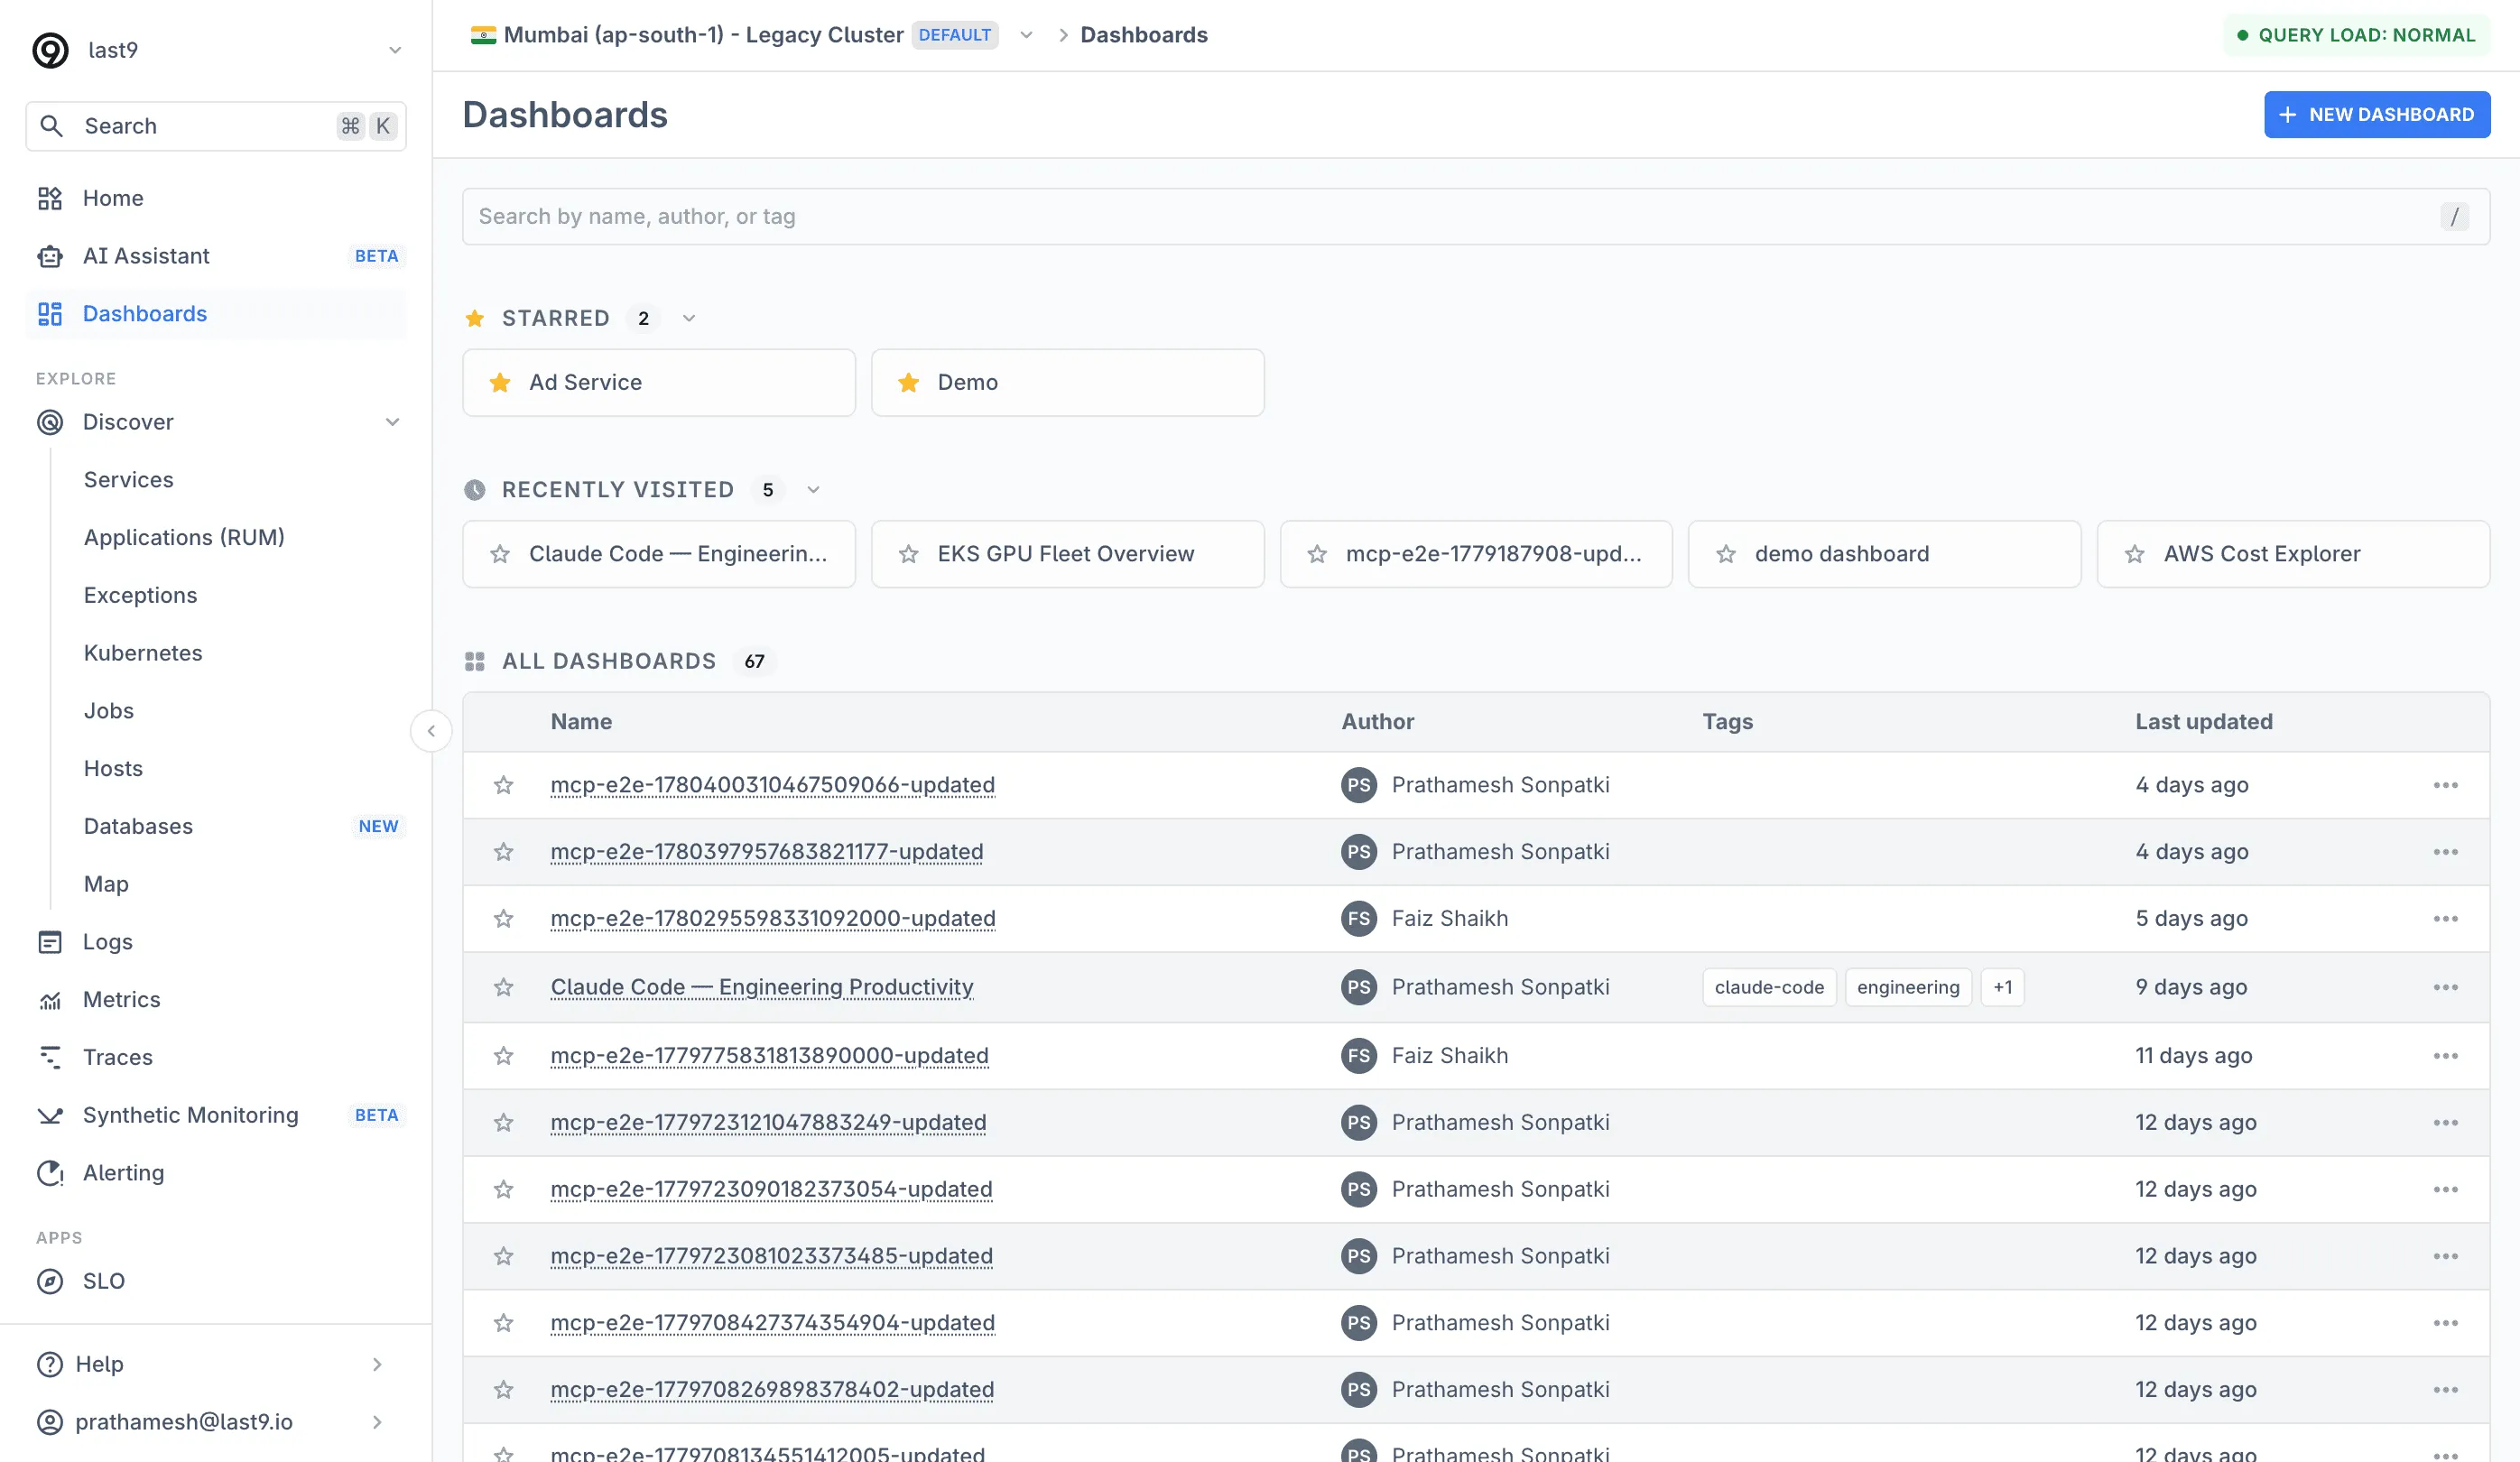Click the Dashboards breadcrumb text
This screenshot has width=2520, height=1462.
point(1144,35)
